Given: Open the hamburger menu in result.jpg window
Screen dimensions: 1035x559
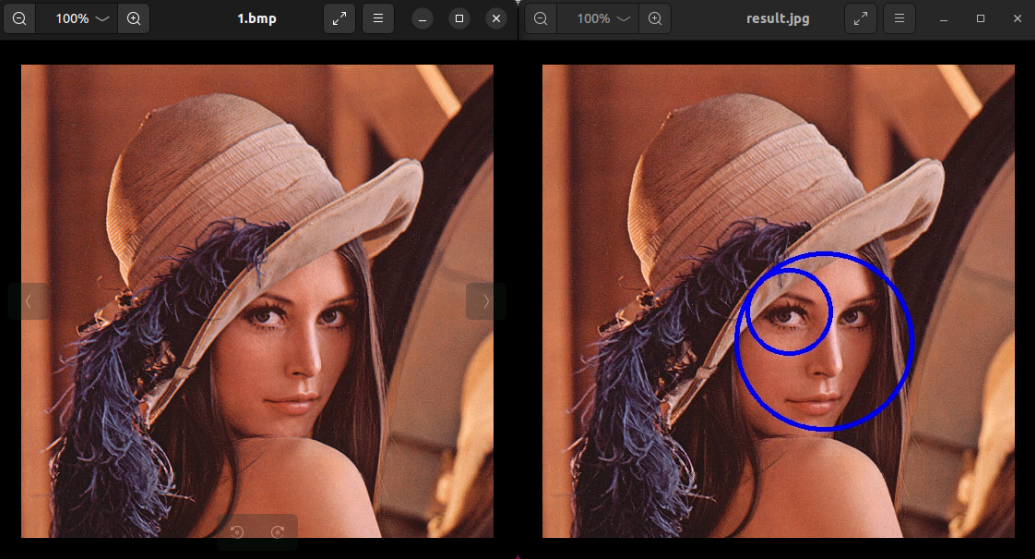Looking at the screenshot, I should pos(900,18).
